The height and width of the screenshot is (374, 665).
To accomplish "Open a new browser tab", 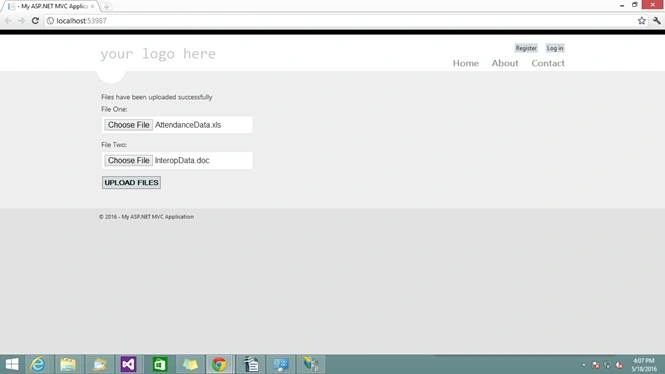I will tap(106, 6).
